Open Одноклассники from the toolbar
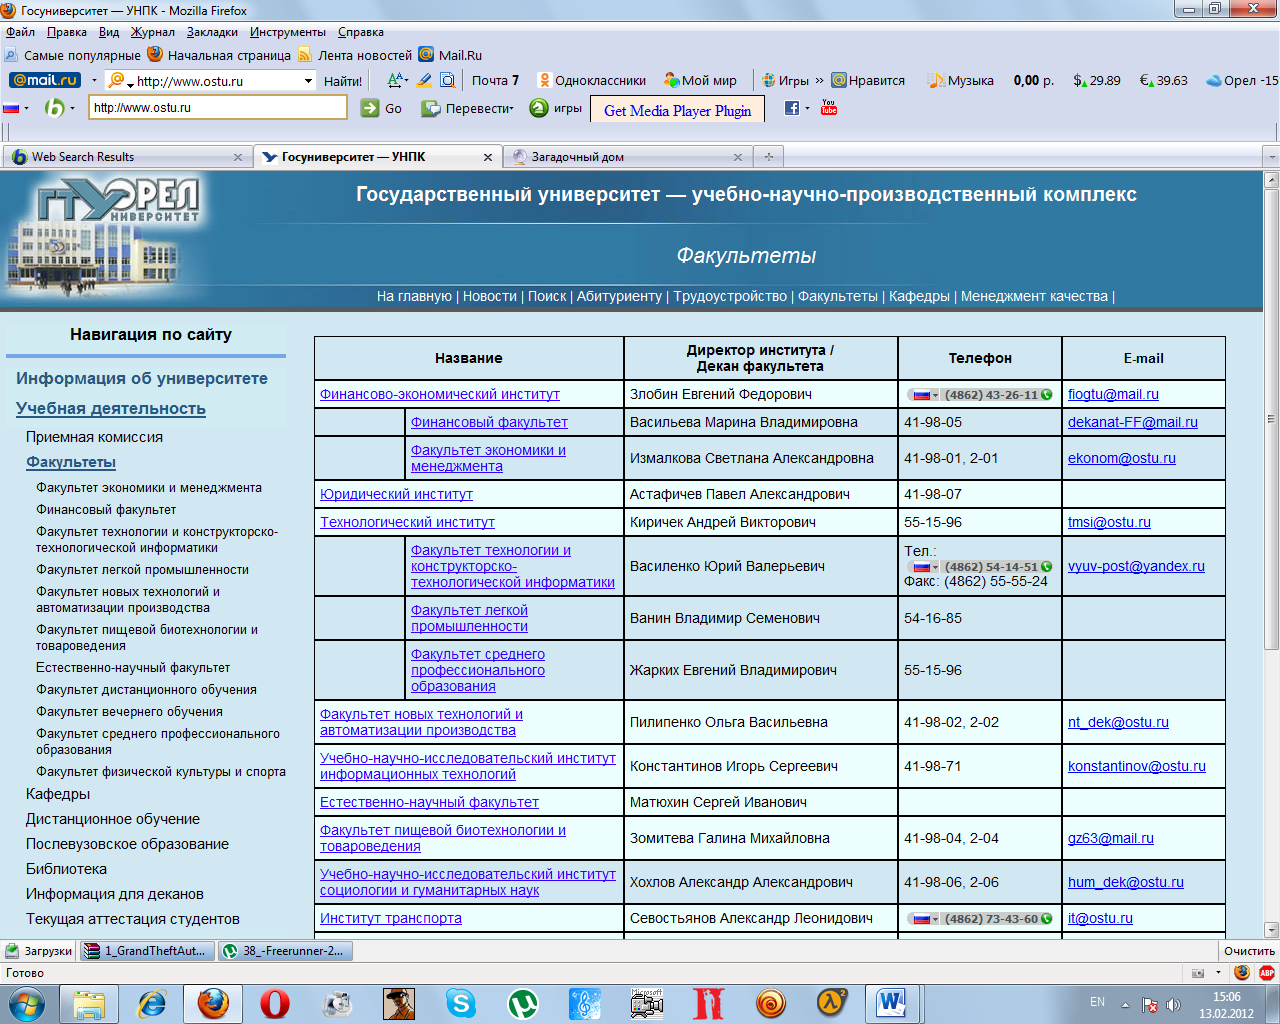This screenshot has height=1024, width=1280. [x=592, y=80]
